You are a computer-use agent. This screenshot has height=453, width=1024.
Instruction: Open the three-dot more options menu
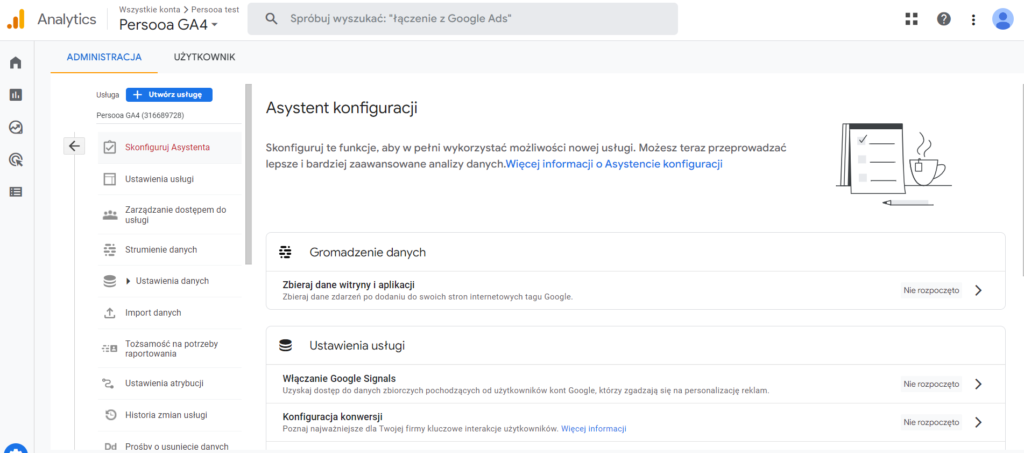pos(974,20)
